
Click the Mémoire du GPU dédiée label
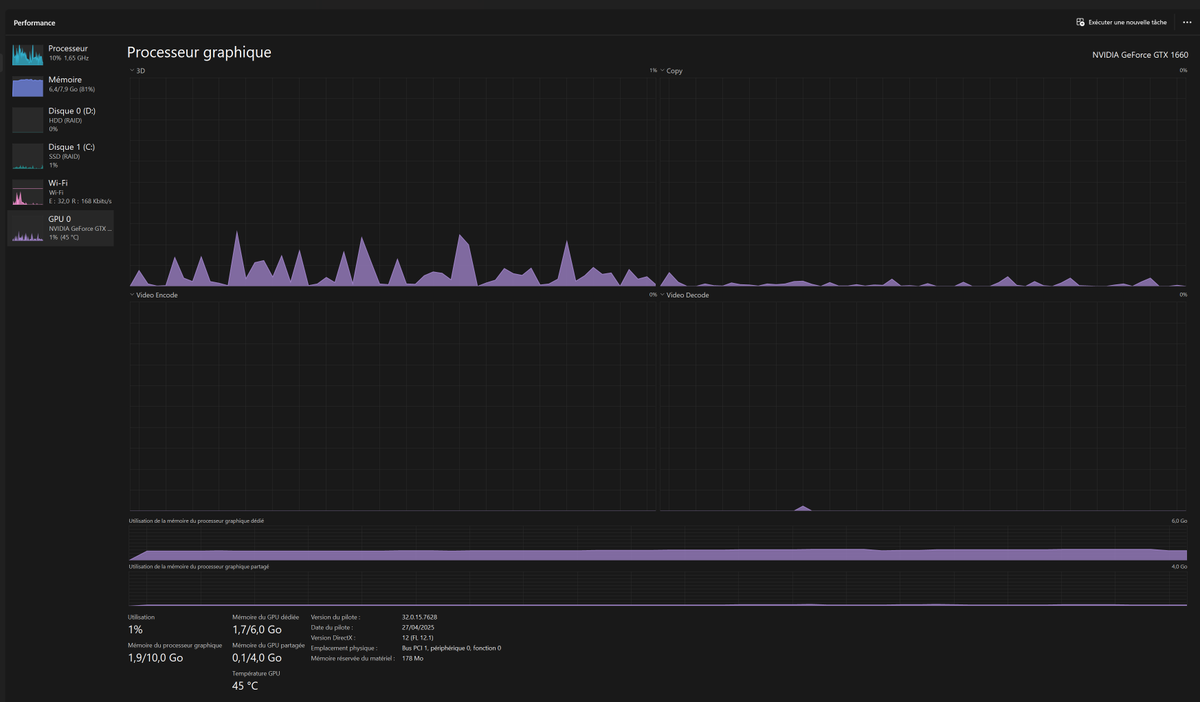pos(265,617)
